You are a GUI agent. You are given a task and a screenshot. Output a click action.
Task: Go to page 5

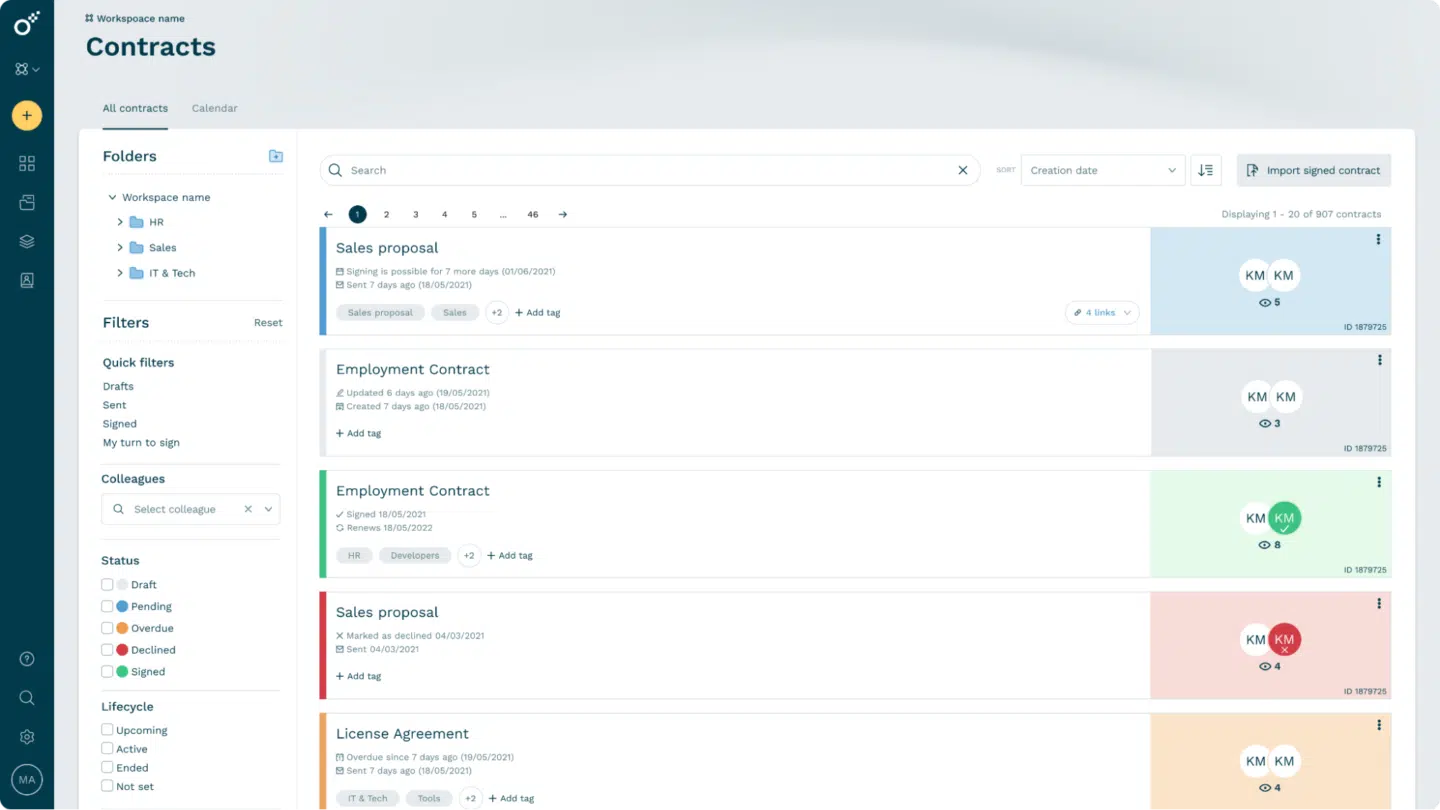coord(474,214)
